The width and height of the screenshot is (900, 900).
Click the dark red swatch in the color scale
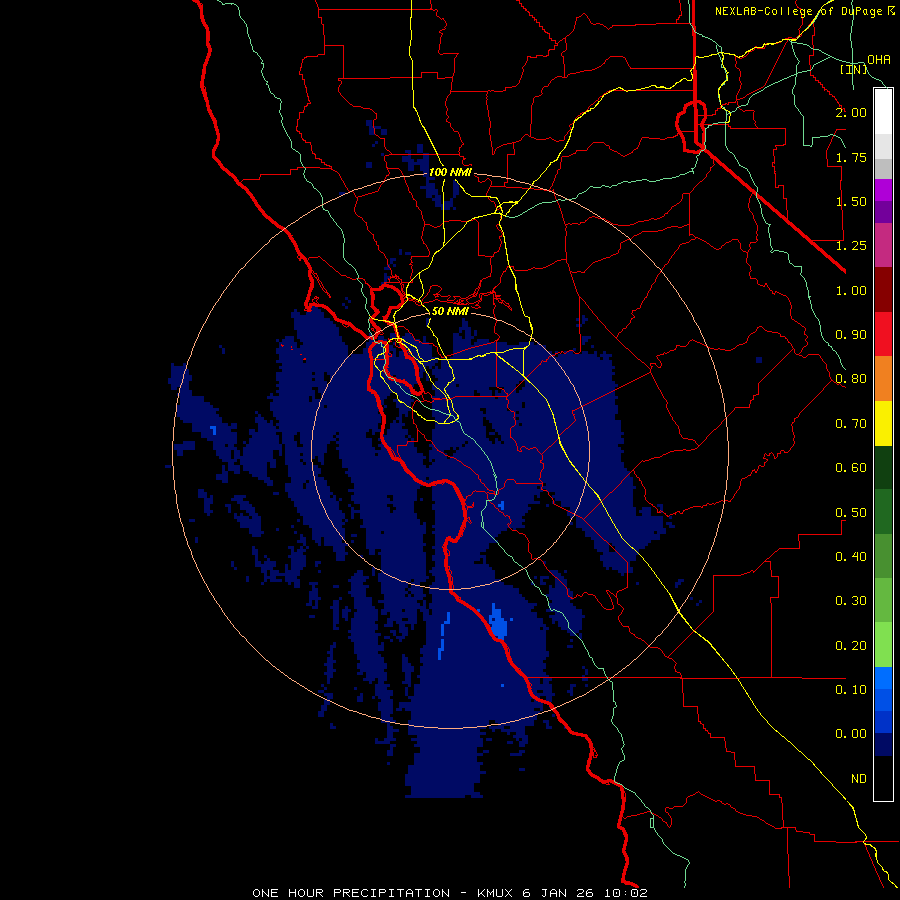tap(883, 290)
